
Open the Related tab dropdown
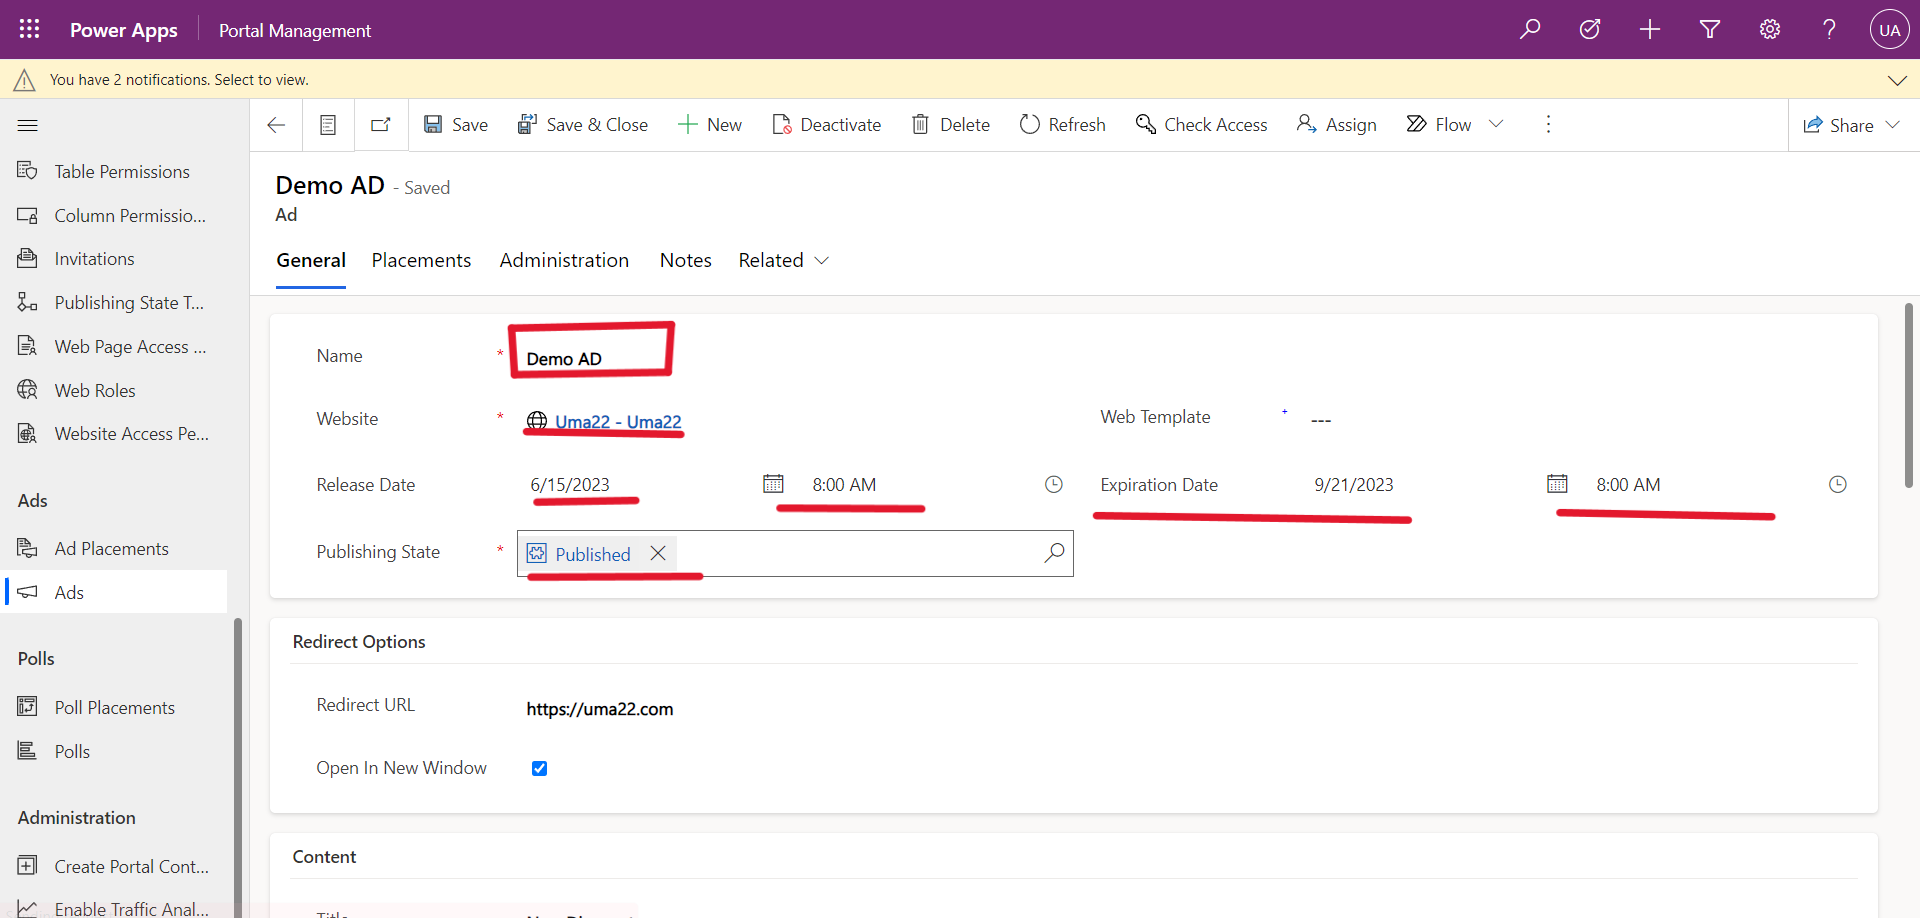784,261
